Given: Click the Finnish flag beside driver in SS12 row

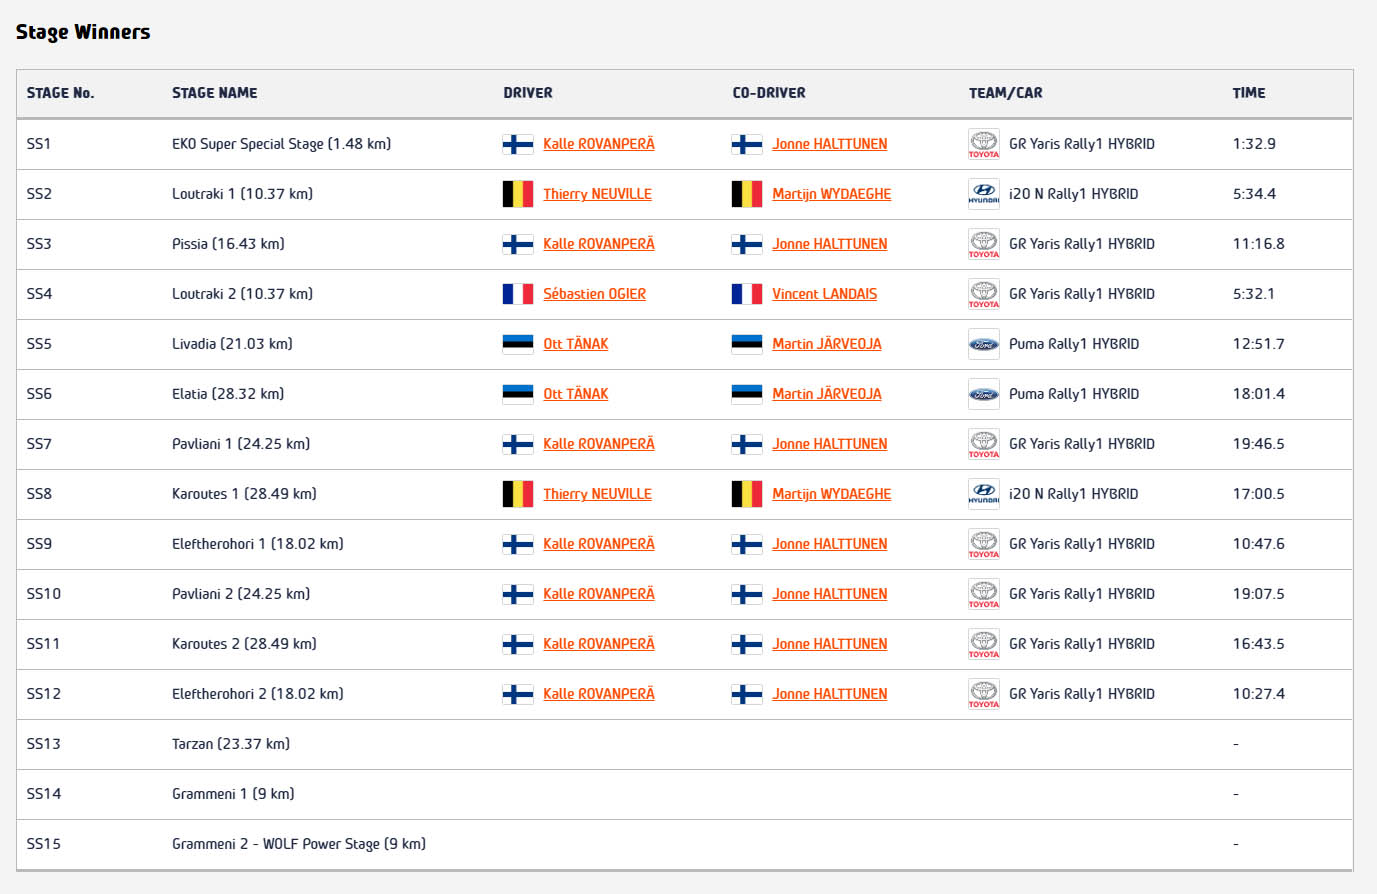Looking at the screenshot, I should click(x=517, y=694).
